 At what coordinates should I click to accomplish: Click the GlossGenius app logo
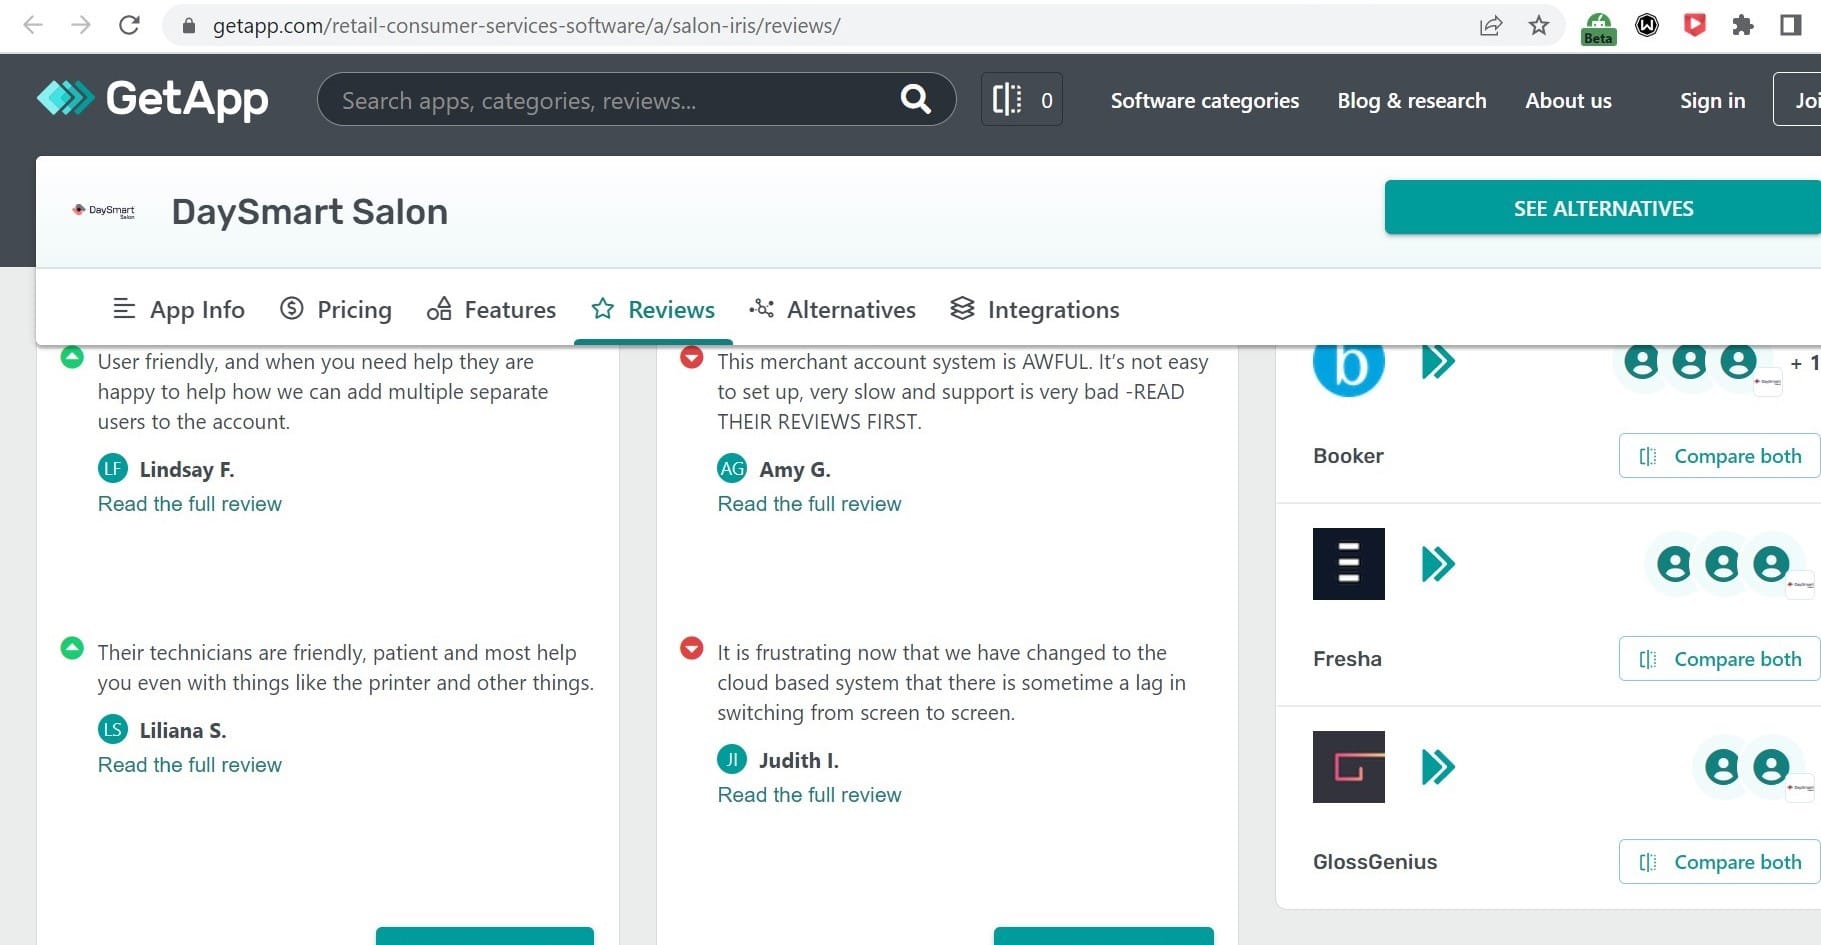pyautogui.click(x=1348, y=767)
